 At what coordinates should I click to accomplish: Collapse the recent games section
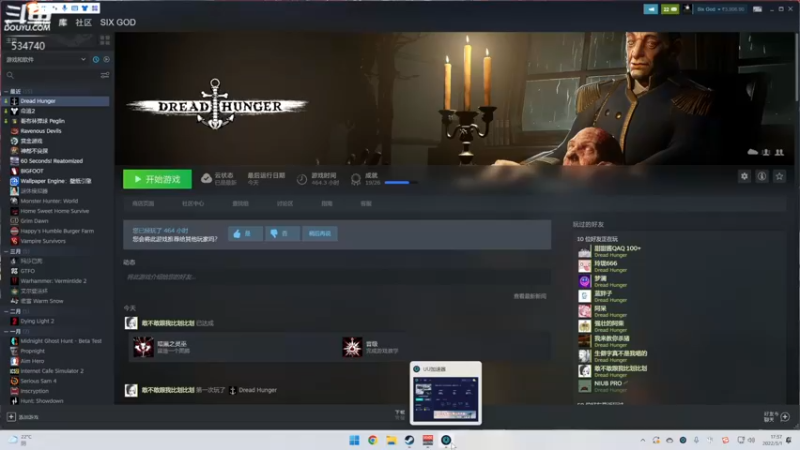(6, 91)
